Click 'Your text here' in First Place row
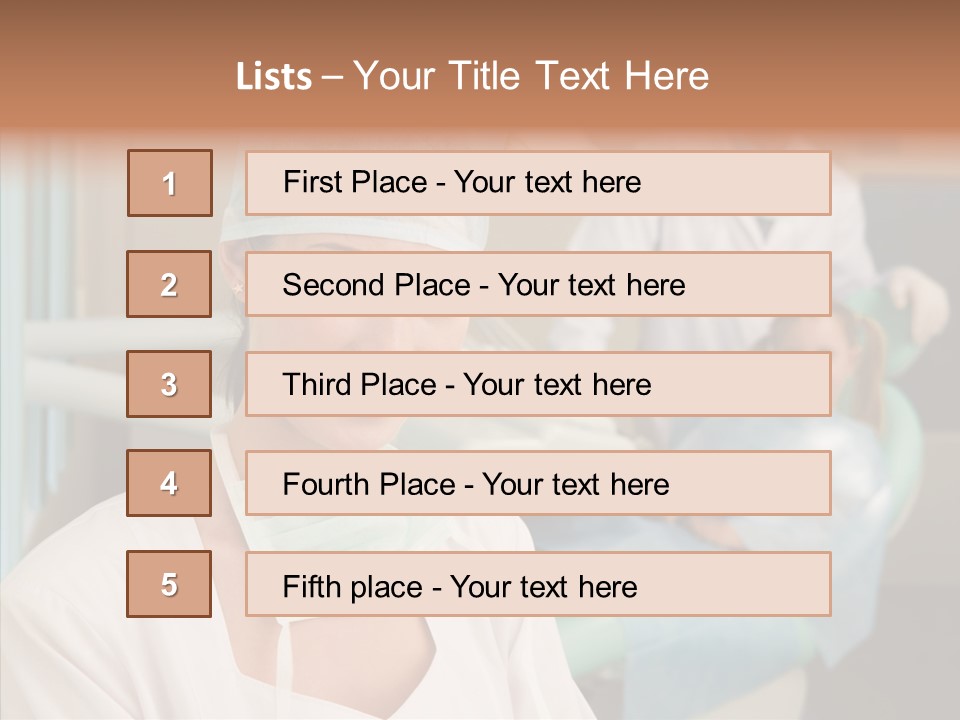This screenshot has width=960, height=720. click(547, 182)
